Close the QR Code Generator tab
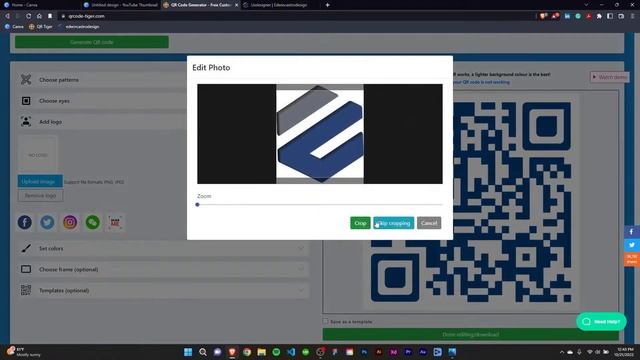Screen dimensions: 640x360 pos(236,5)
